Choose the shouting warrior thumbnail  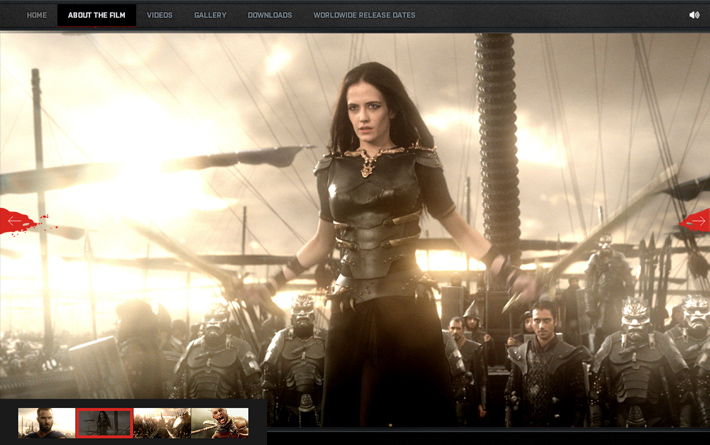point(220,423)
